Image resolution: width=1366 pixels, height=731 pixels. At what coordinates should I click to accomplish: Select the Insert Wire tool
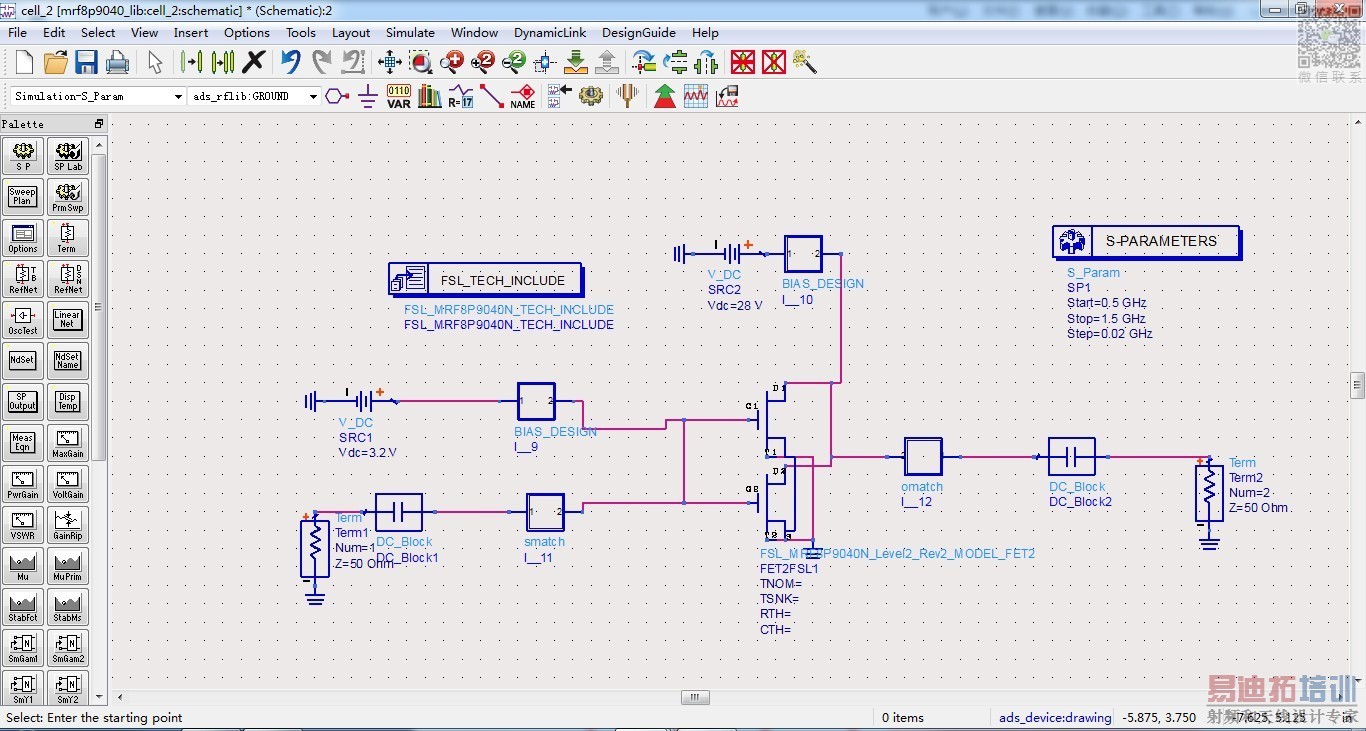pyautogui.click(x=491, y=96)
